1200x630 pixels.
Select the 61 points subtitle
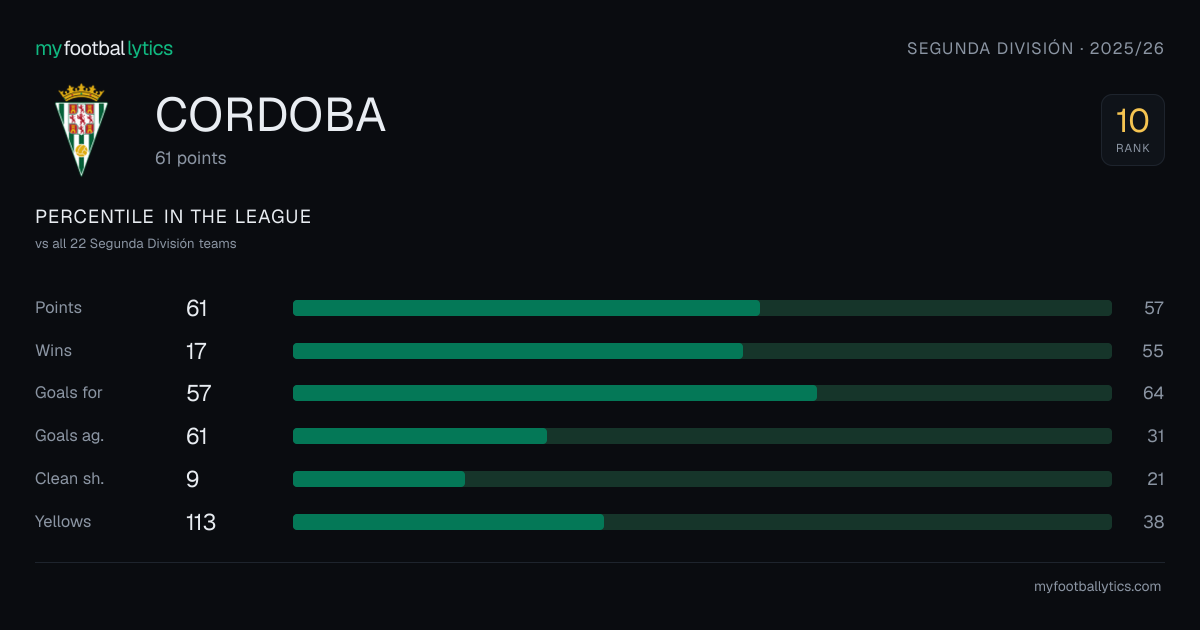click(x=191, y=158)
